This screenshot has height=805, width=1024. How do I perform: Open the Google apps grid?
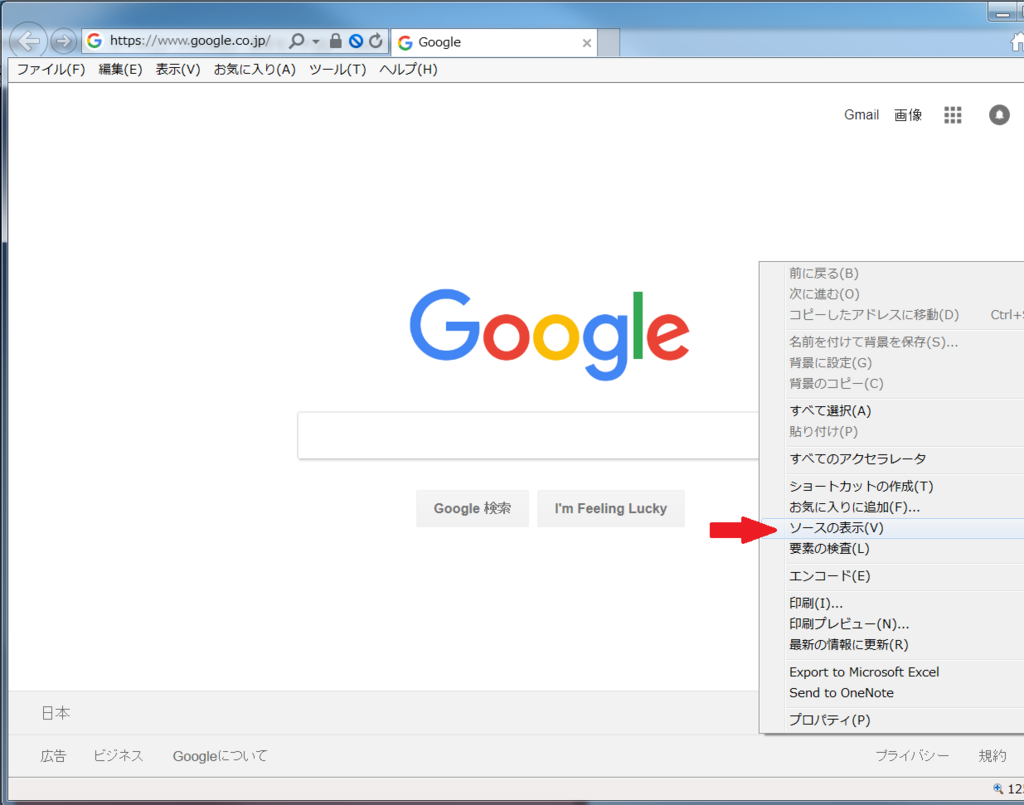coord(952,114)
